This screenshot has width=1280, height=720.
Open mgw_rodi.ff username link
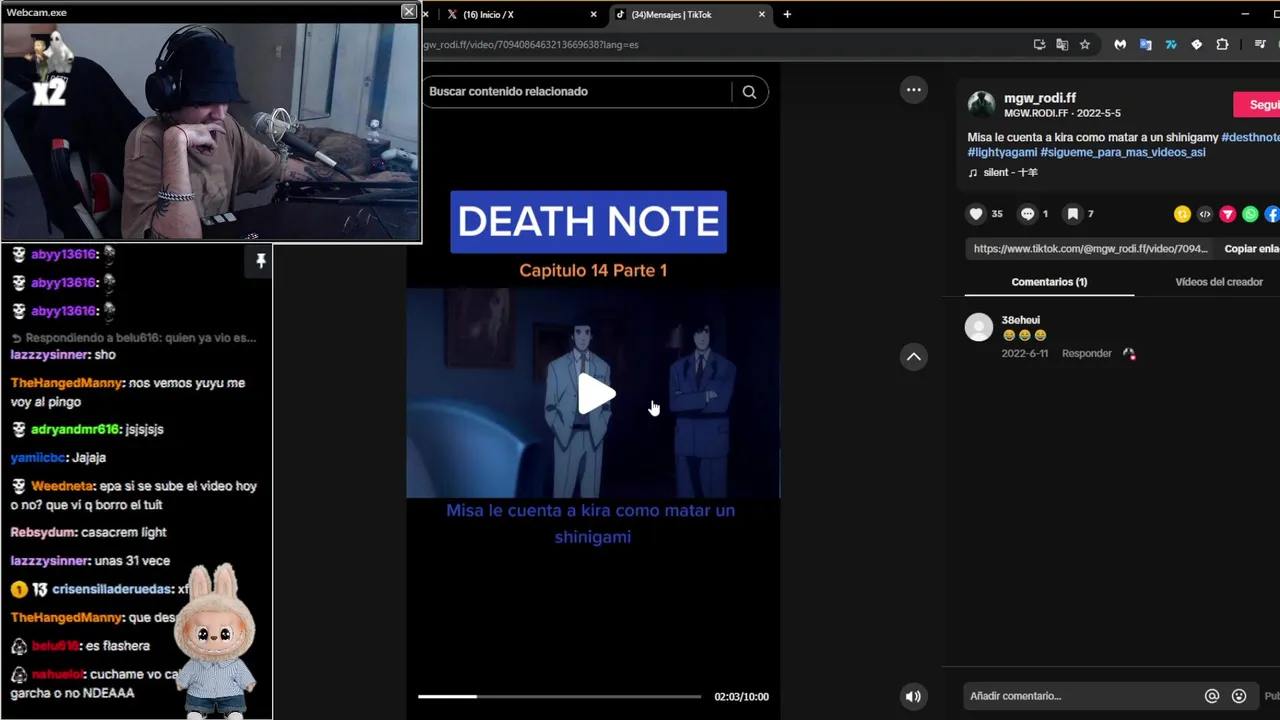[x=1040, y=98]
